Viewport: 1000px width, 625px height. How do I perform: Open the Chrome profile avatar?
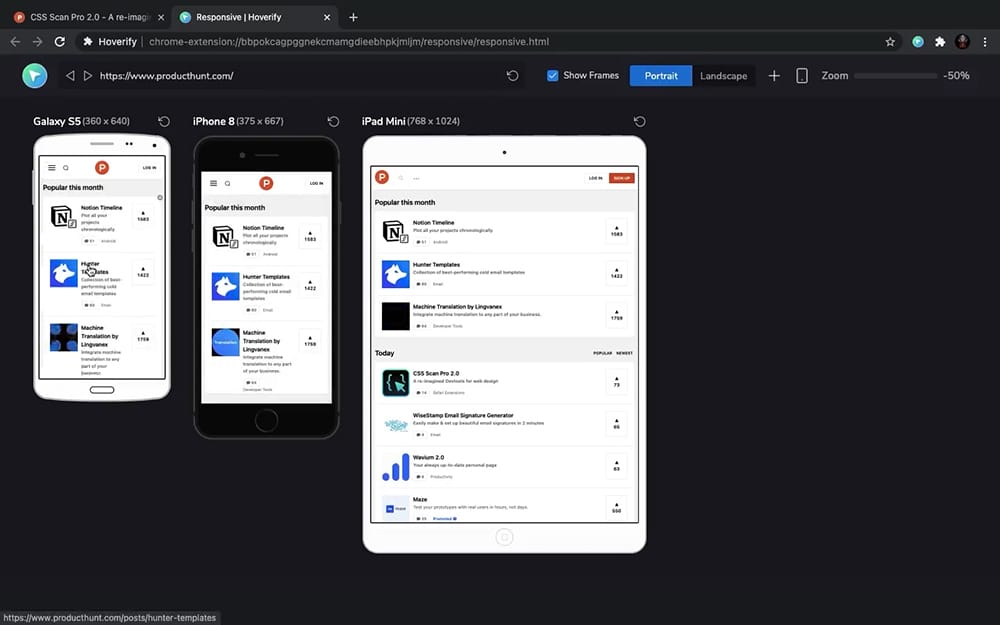coord(962,42)
